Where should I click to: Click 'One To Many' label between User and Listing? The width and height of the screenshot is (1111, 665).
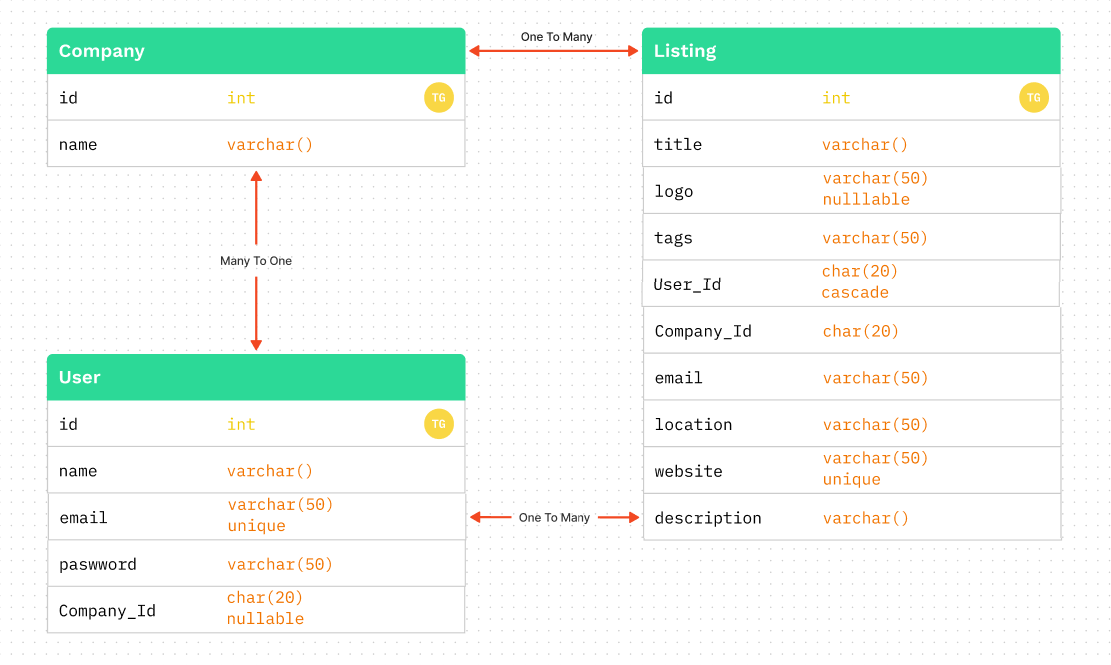coord(554,518)
